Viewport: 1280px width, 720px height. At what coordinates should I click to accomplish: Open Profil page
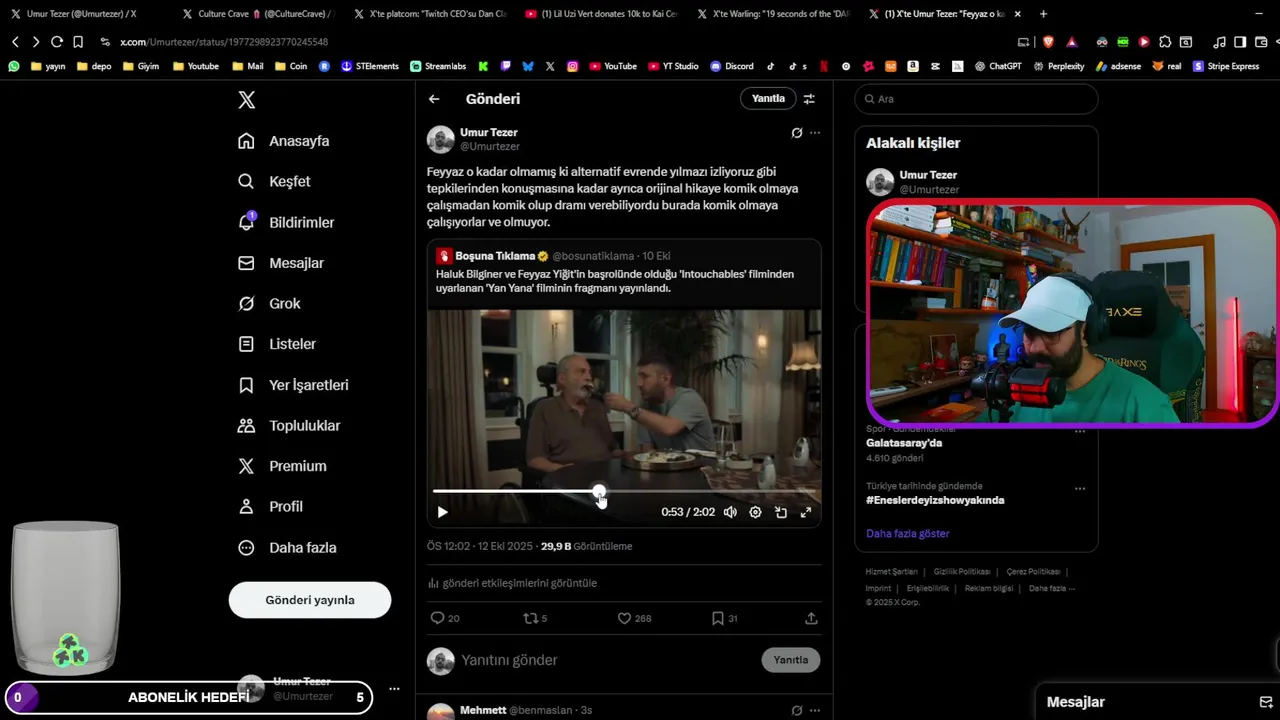click(270, 506)
